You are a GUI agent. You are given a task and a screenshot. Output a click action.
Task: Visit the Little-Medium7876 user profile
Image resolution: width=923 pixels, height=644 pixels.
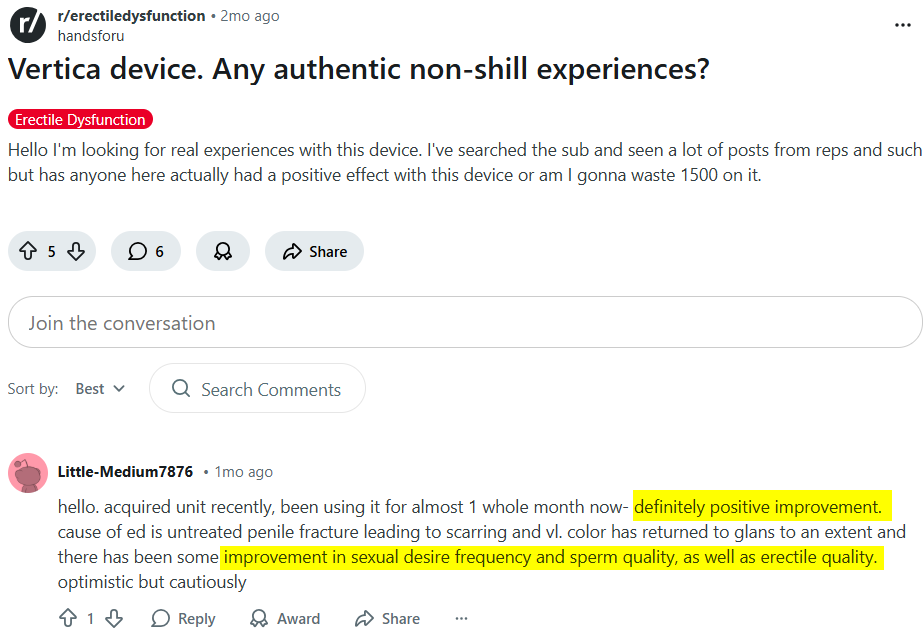[x=125, y=472]
